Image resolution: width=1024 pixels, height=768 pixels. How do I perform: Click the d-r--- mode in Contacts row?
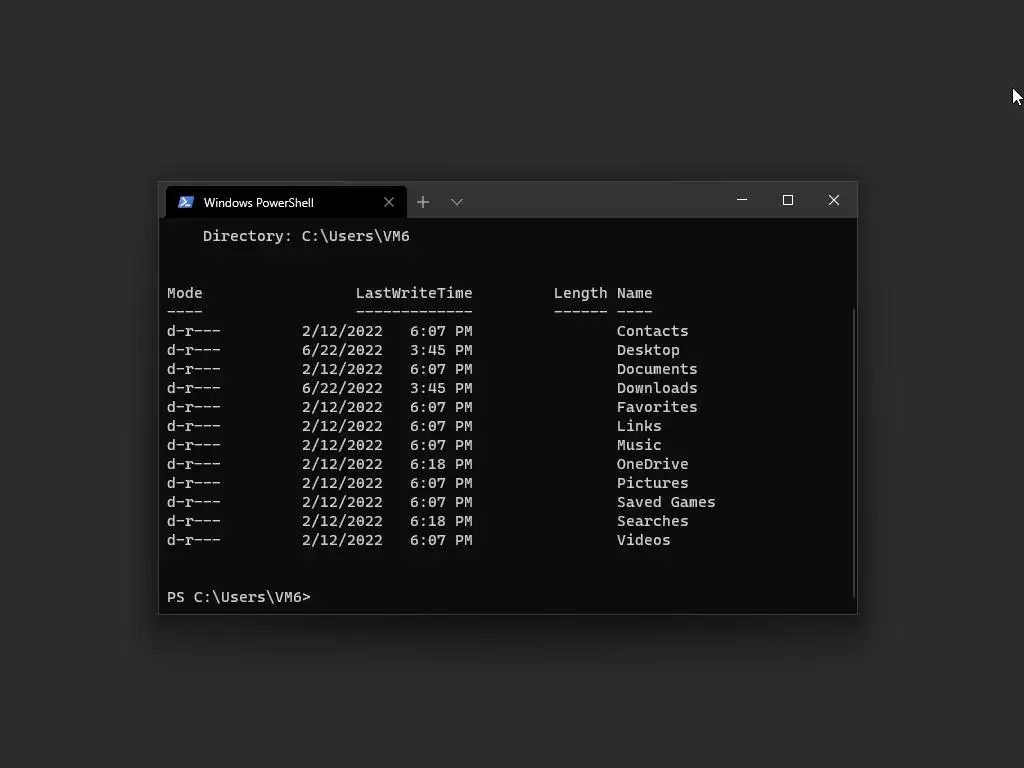194,331
